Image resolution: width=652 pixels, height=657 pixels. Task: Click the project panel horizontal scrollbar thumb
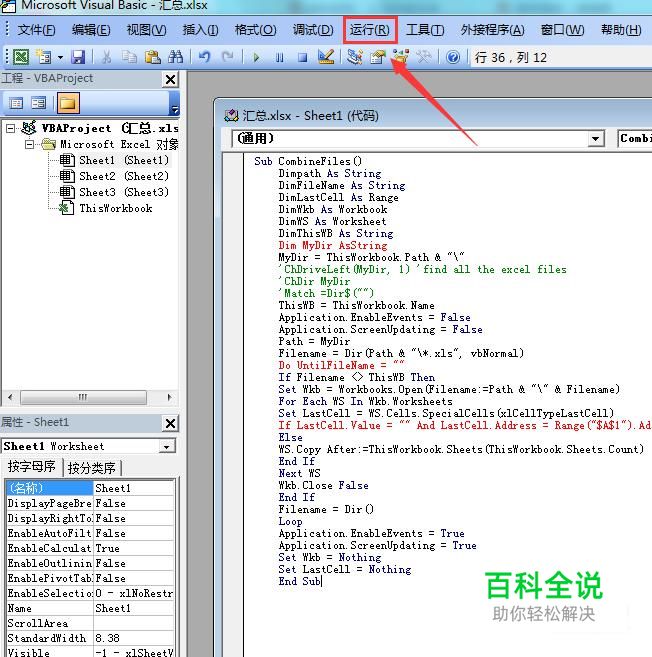pos(83,397)
